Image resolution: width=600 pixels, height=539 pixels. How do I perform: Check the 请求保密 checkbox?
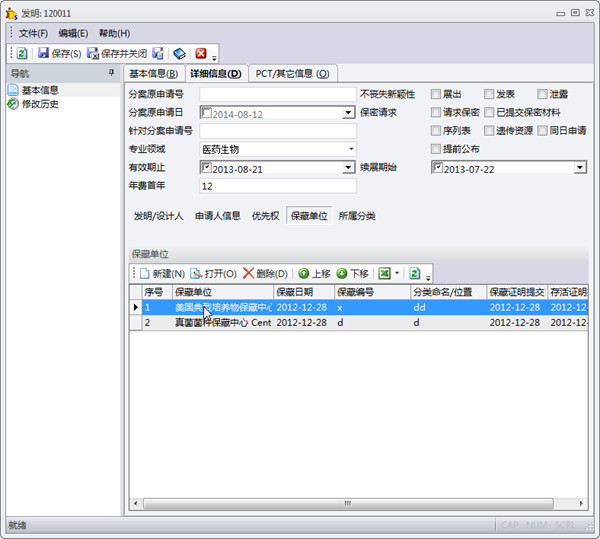coord(435,112)
